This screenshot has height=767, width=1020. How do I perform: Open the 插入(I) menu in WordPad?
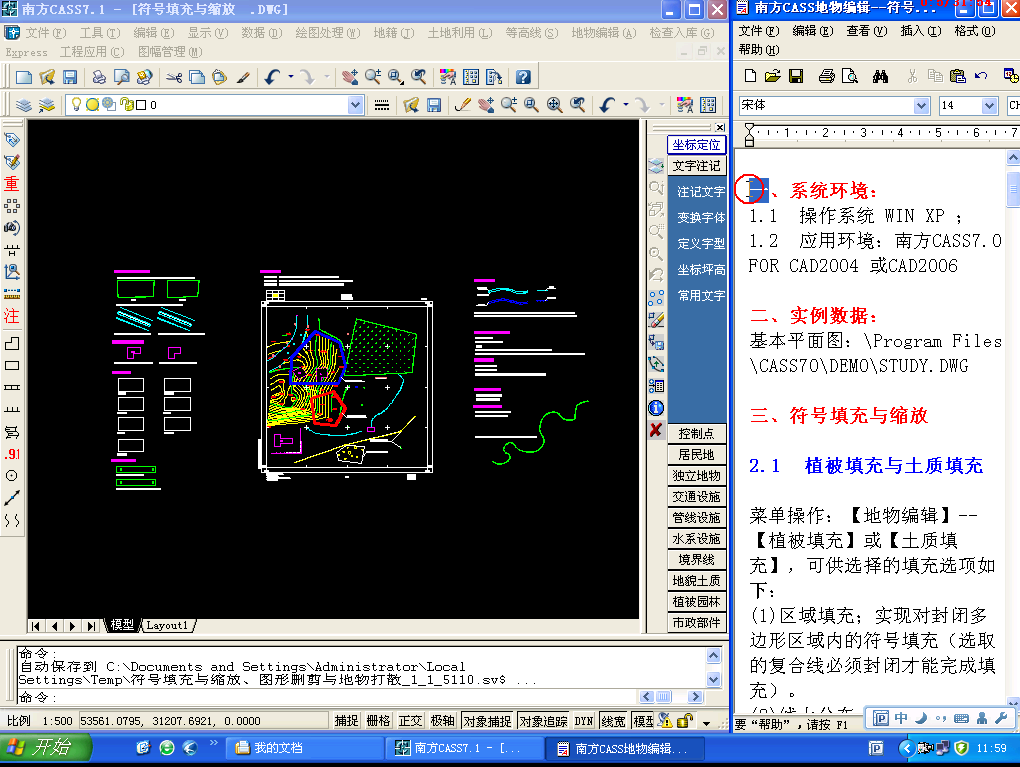coord(920,31)
